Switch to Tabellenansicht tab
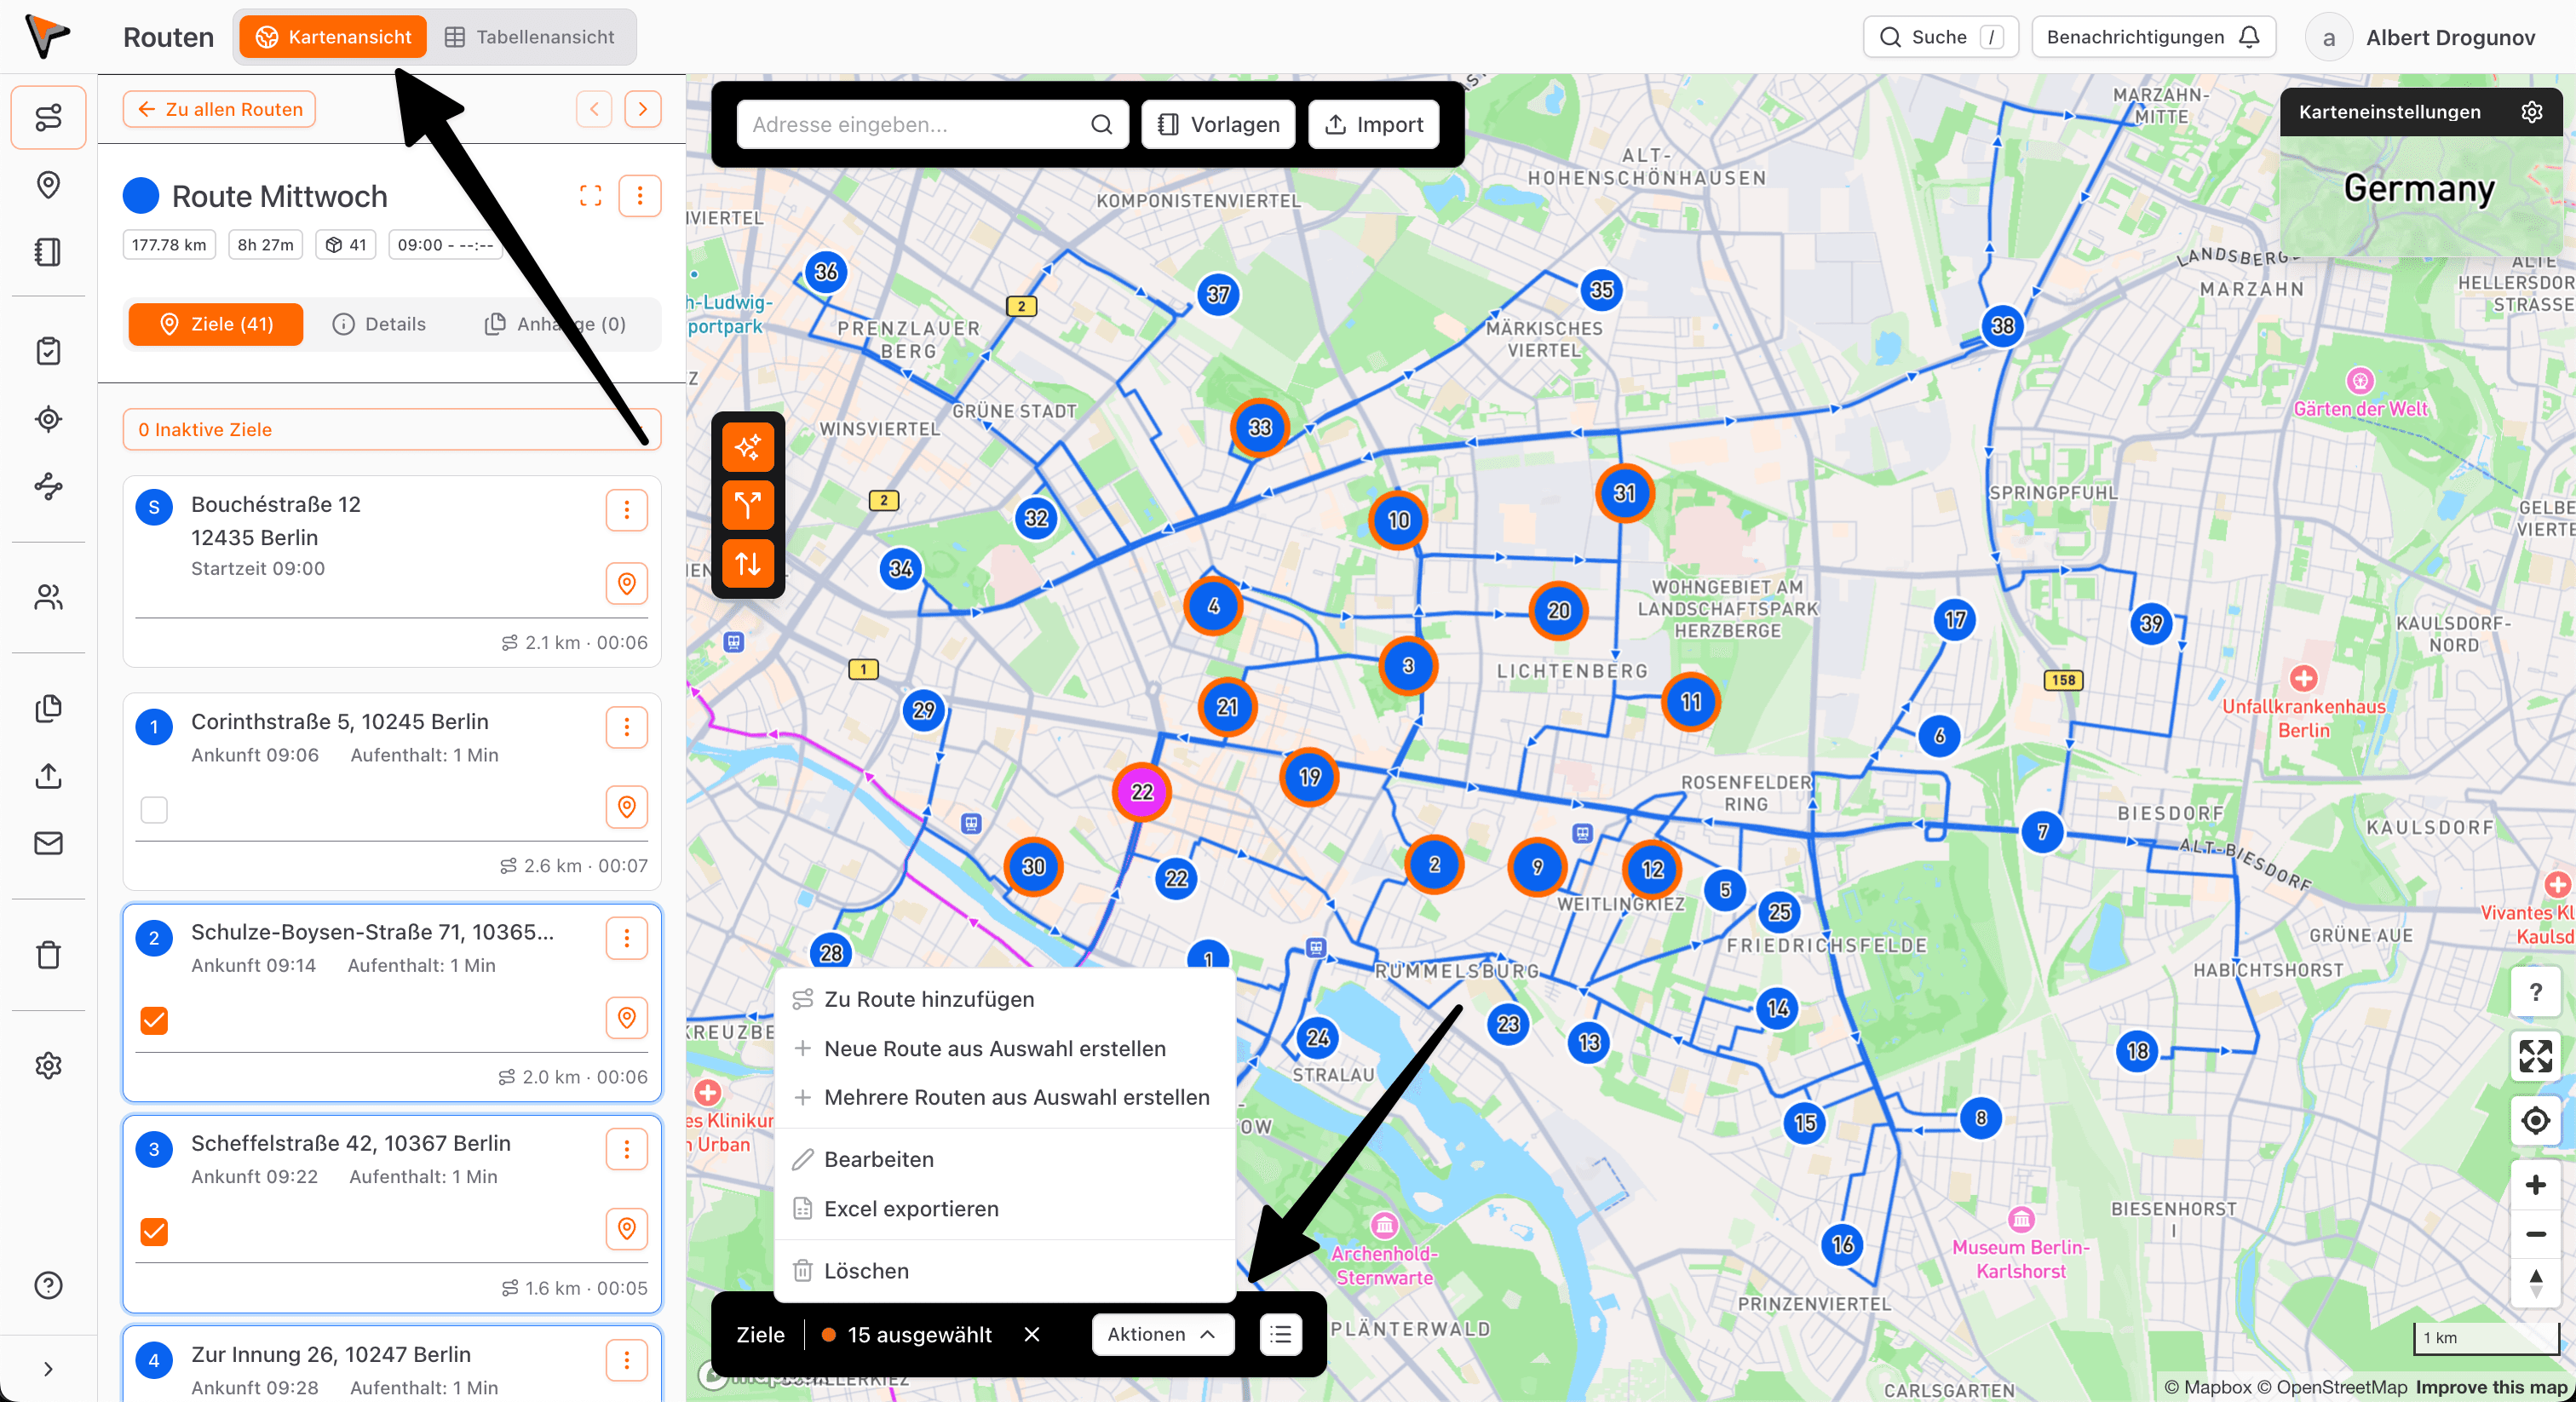The width and height of the screenshot is (2576, 1402). (x=530, y=37)
